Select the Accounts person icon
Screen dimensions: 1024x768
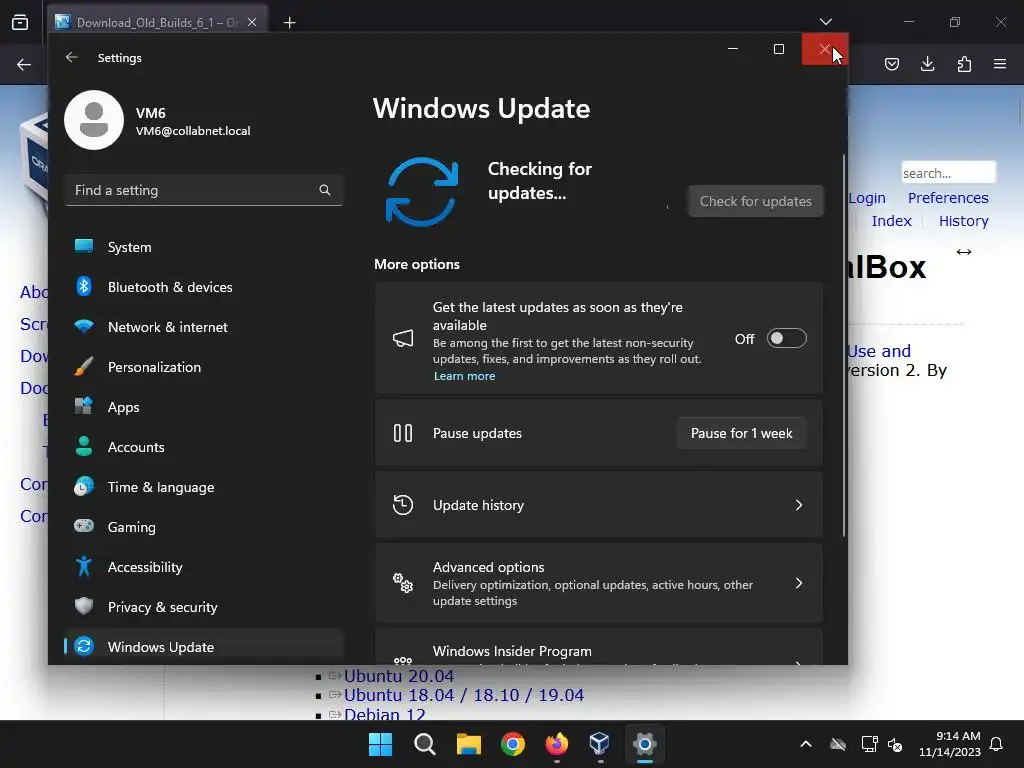pos(84,446)
